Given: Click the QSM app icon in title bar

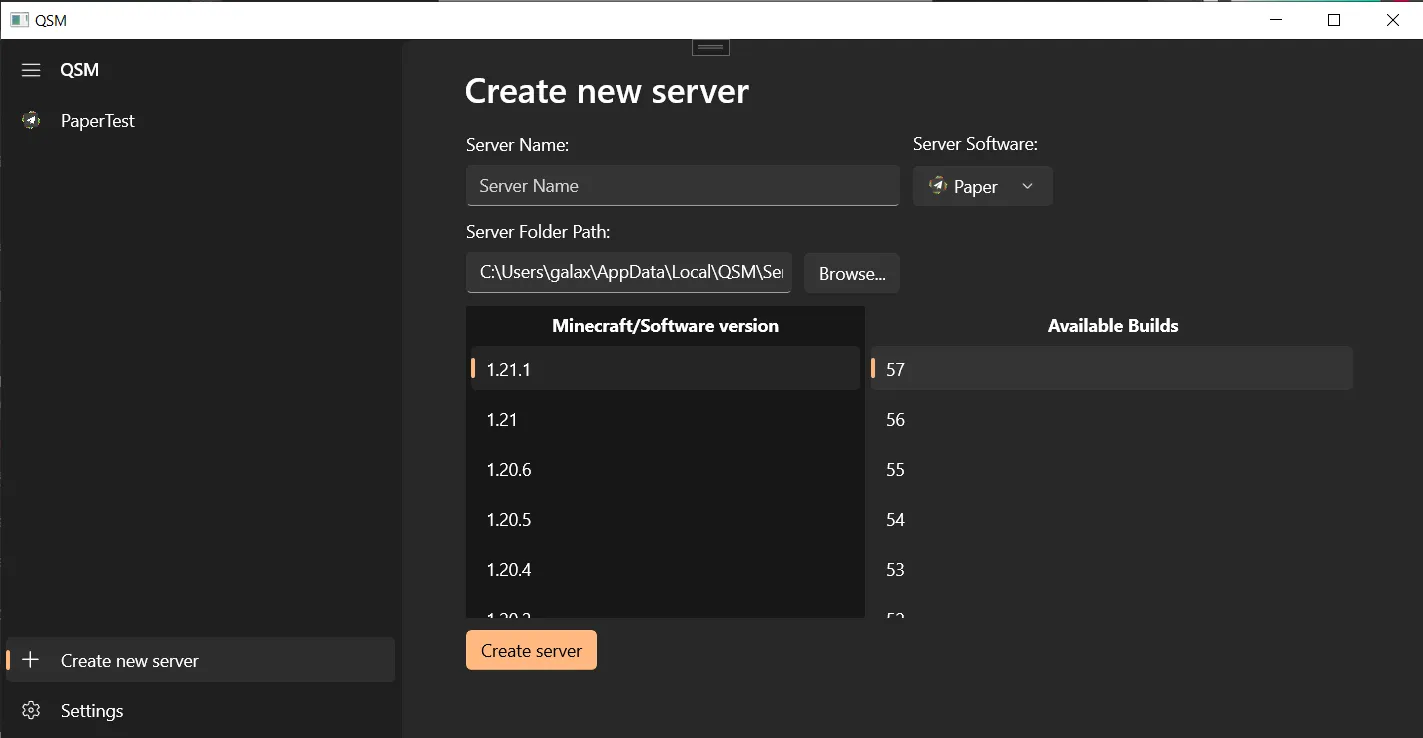Looking at the screenshot, I should coord(19,20).
